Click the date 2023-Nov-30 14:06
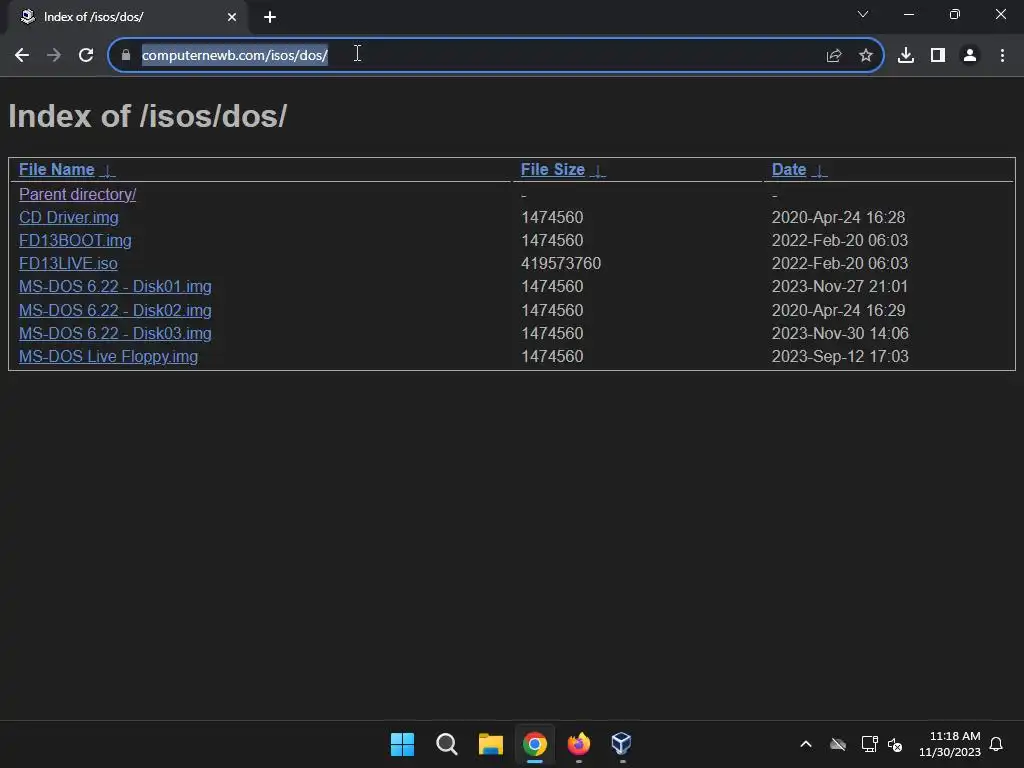This screenshot has height=768, width=1024. click(x=840, y=333)
